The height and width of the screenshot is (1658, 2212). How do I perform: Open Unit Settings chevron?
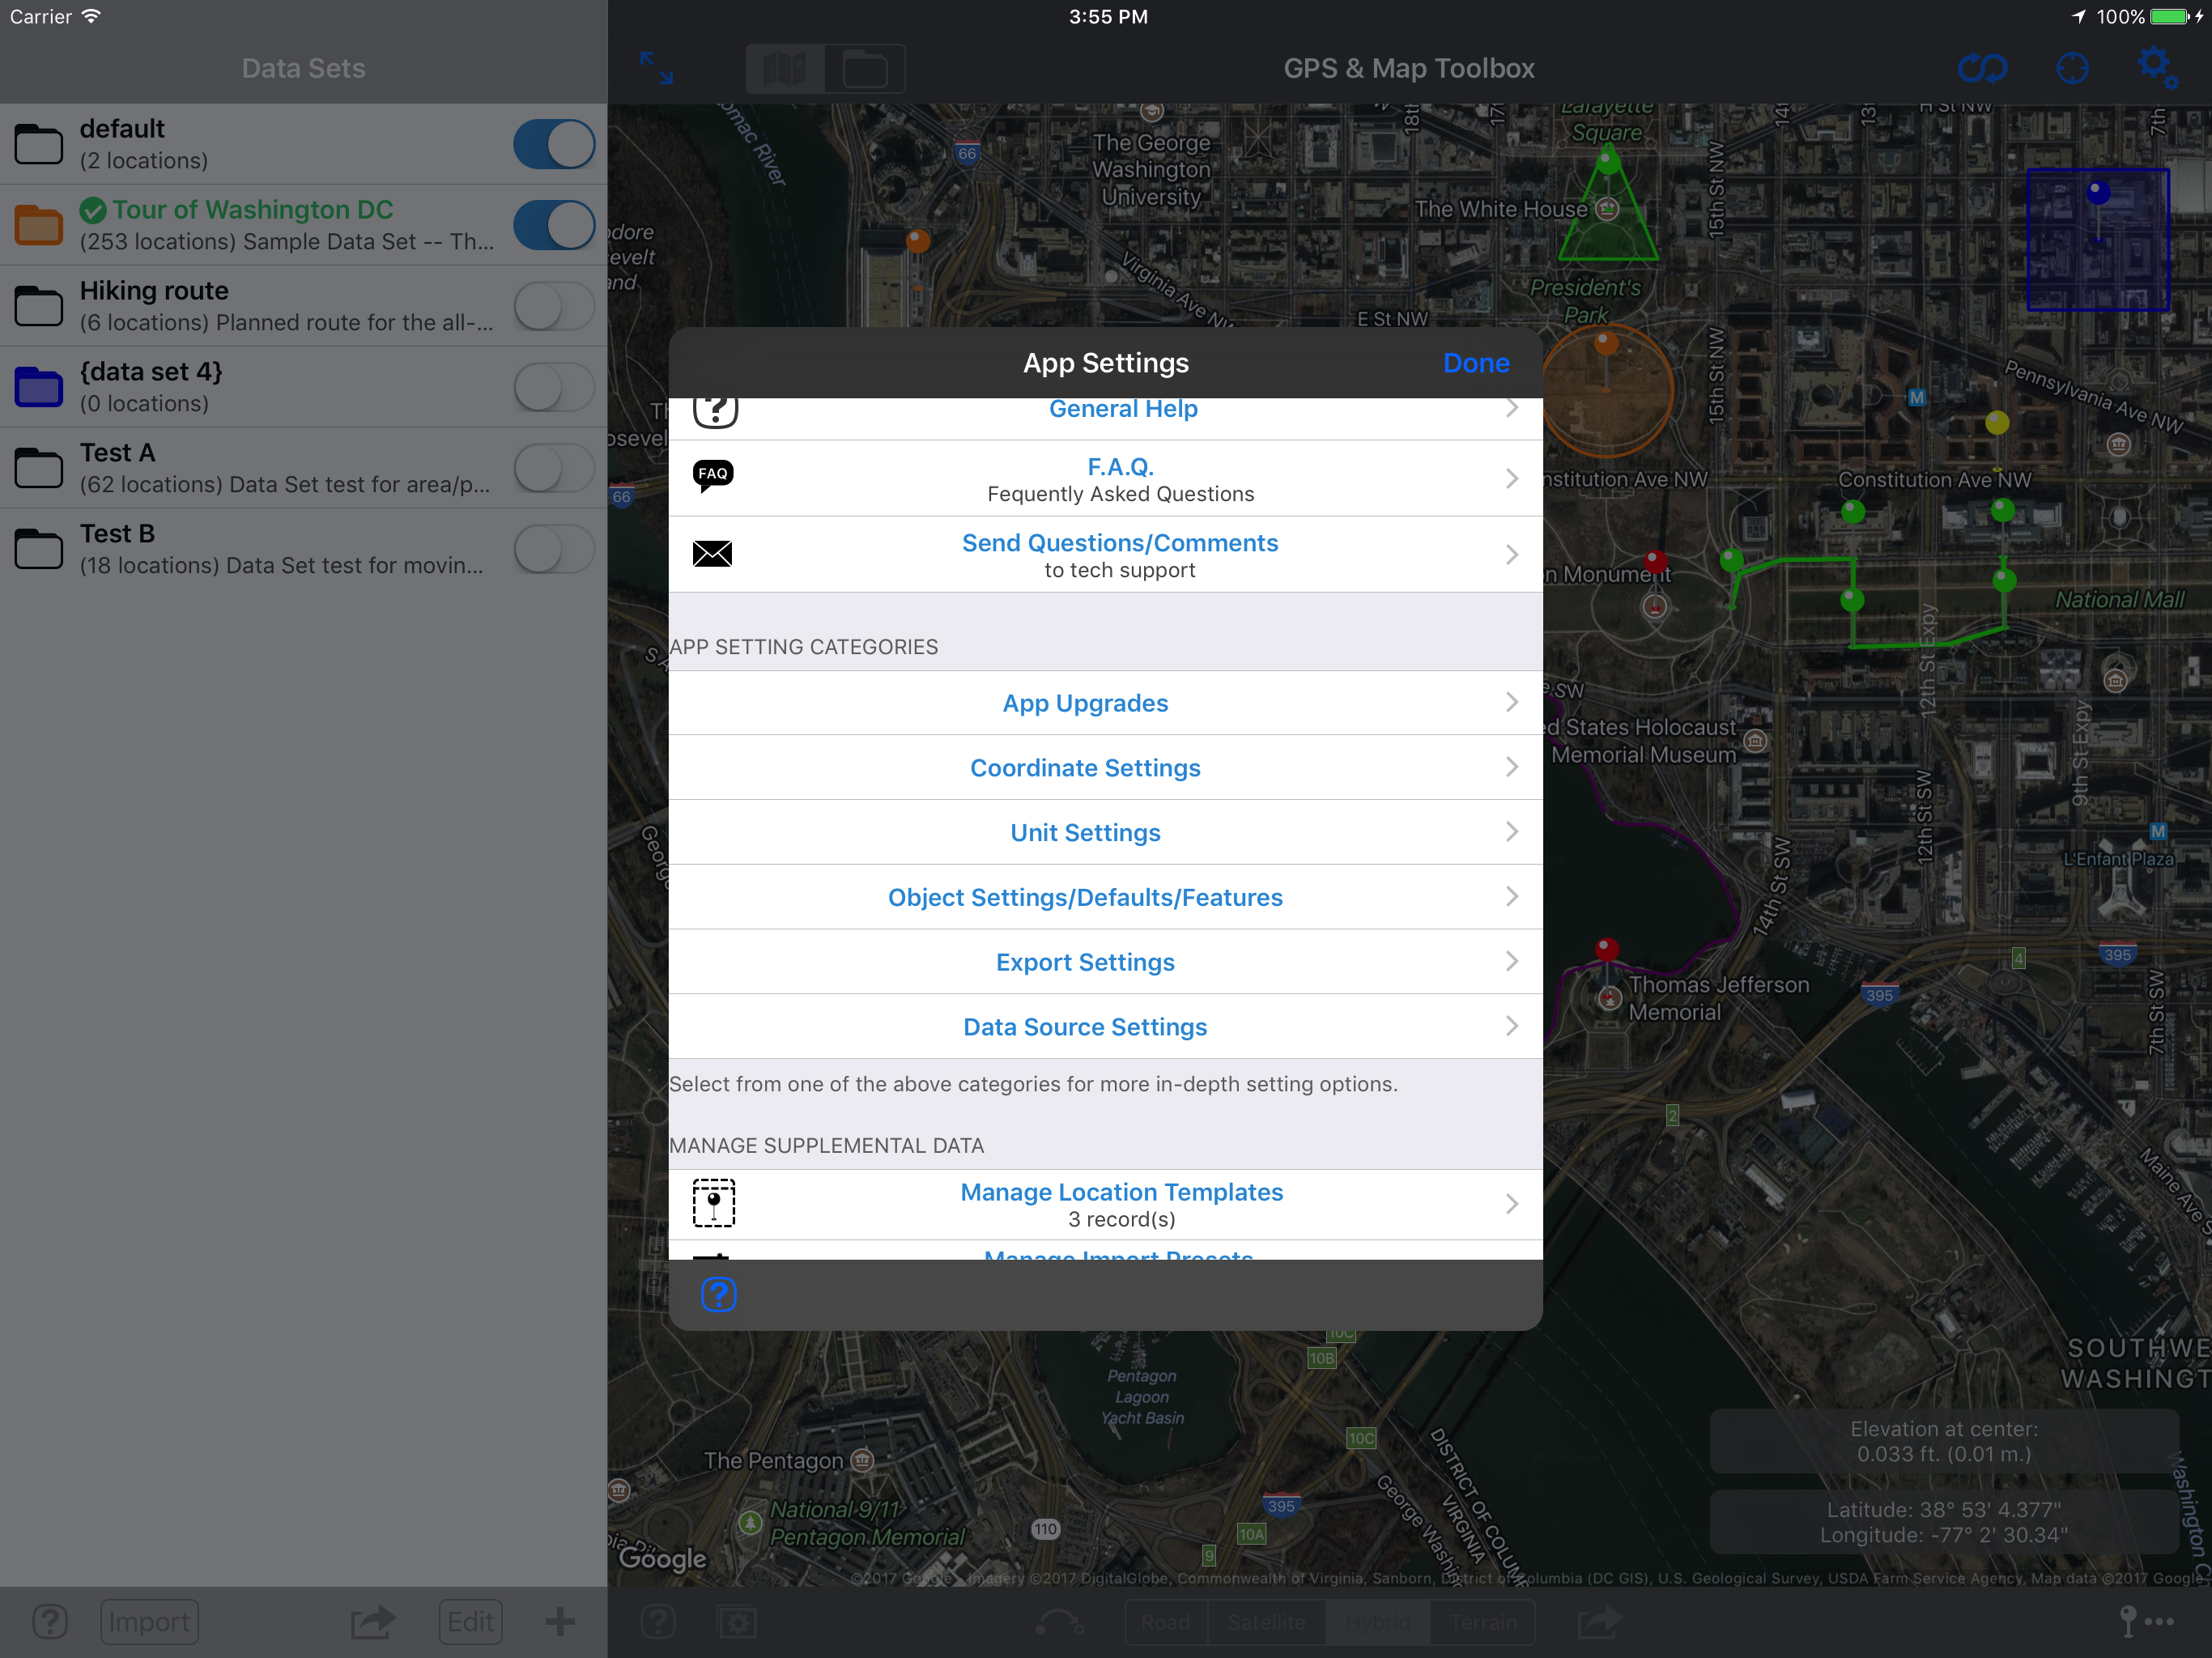click(x=1512, y=832)
